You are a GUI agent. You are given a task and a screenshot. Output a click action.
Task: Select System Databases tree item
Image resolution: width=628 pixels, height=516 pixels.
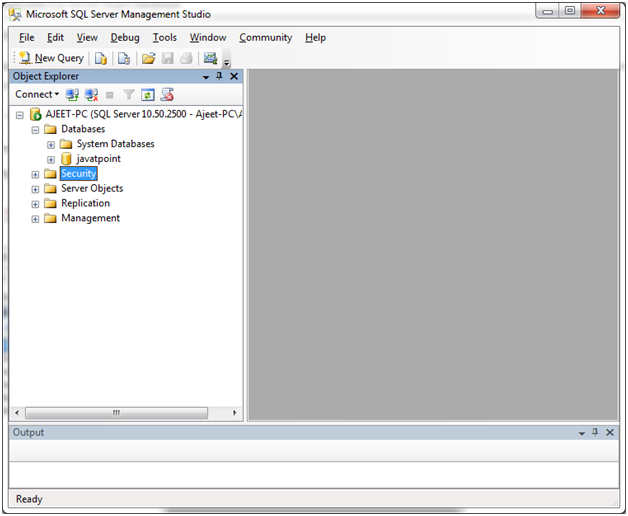(x=115, y=144)
